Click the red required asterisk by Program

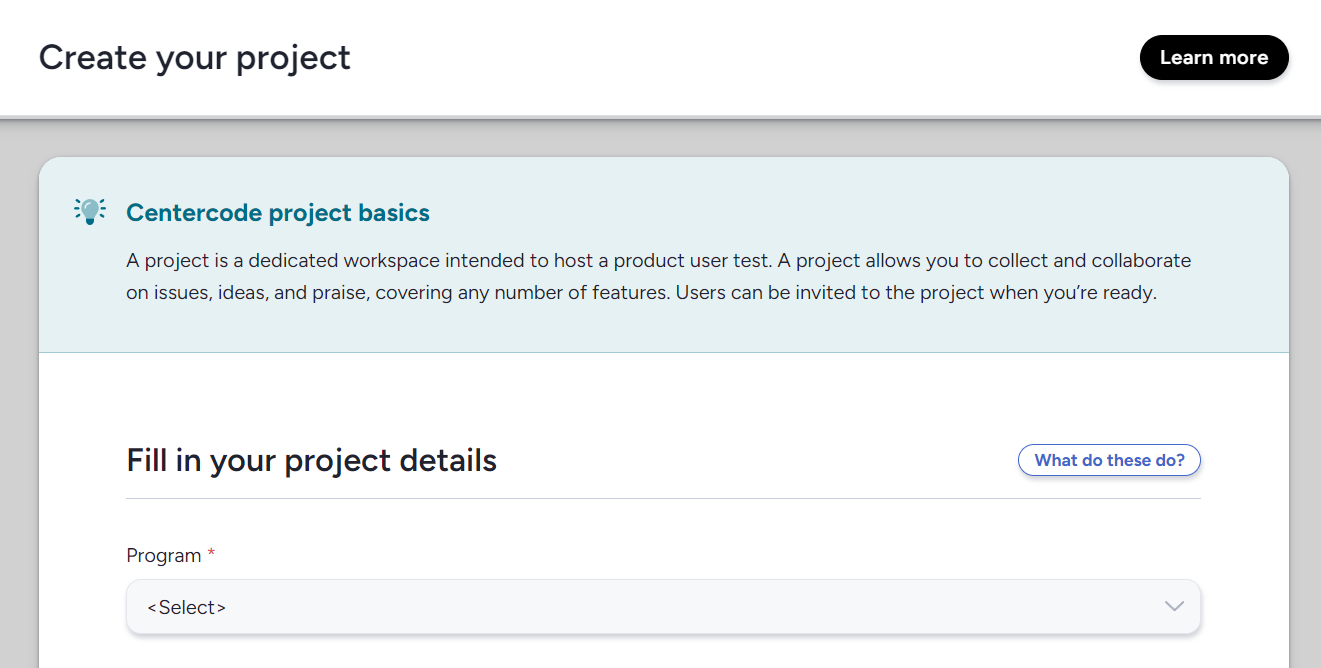pyautogui.click(x=211, y=554)
